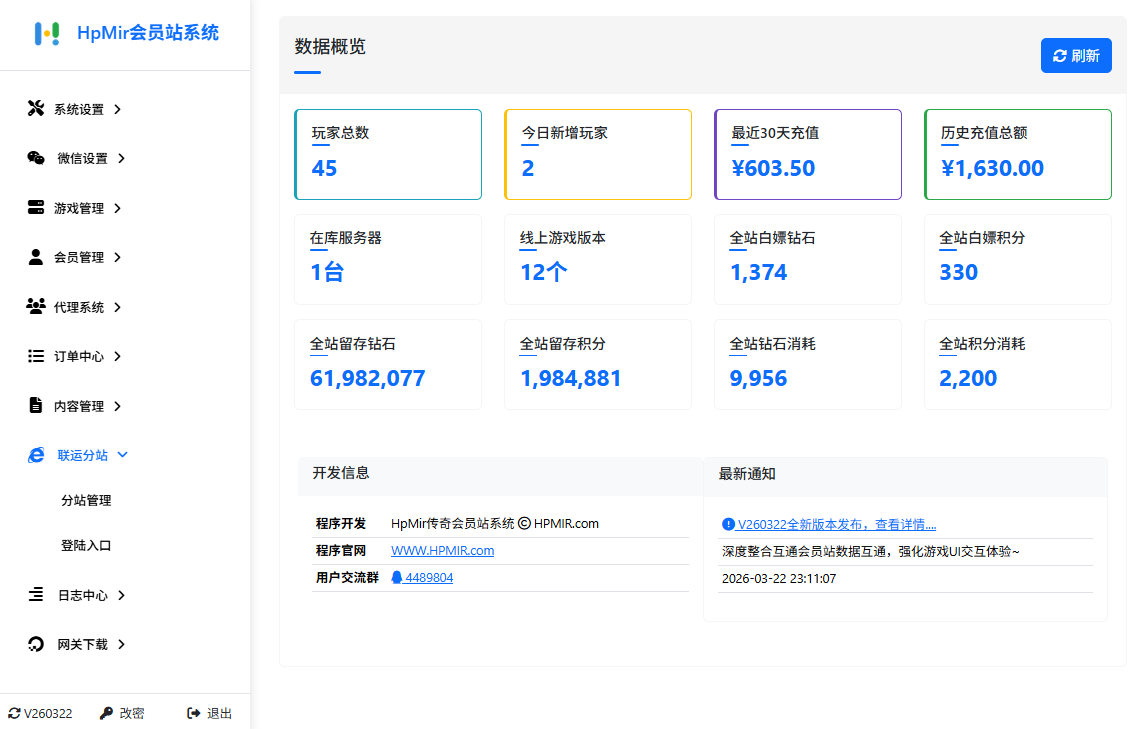Collapse the 联运分站 menu chevron
This screenshot has height=729, width=1140.
[123, 455]
